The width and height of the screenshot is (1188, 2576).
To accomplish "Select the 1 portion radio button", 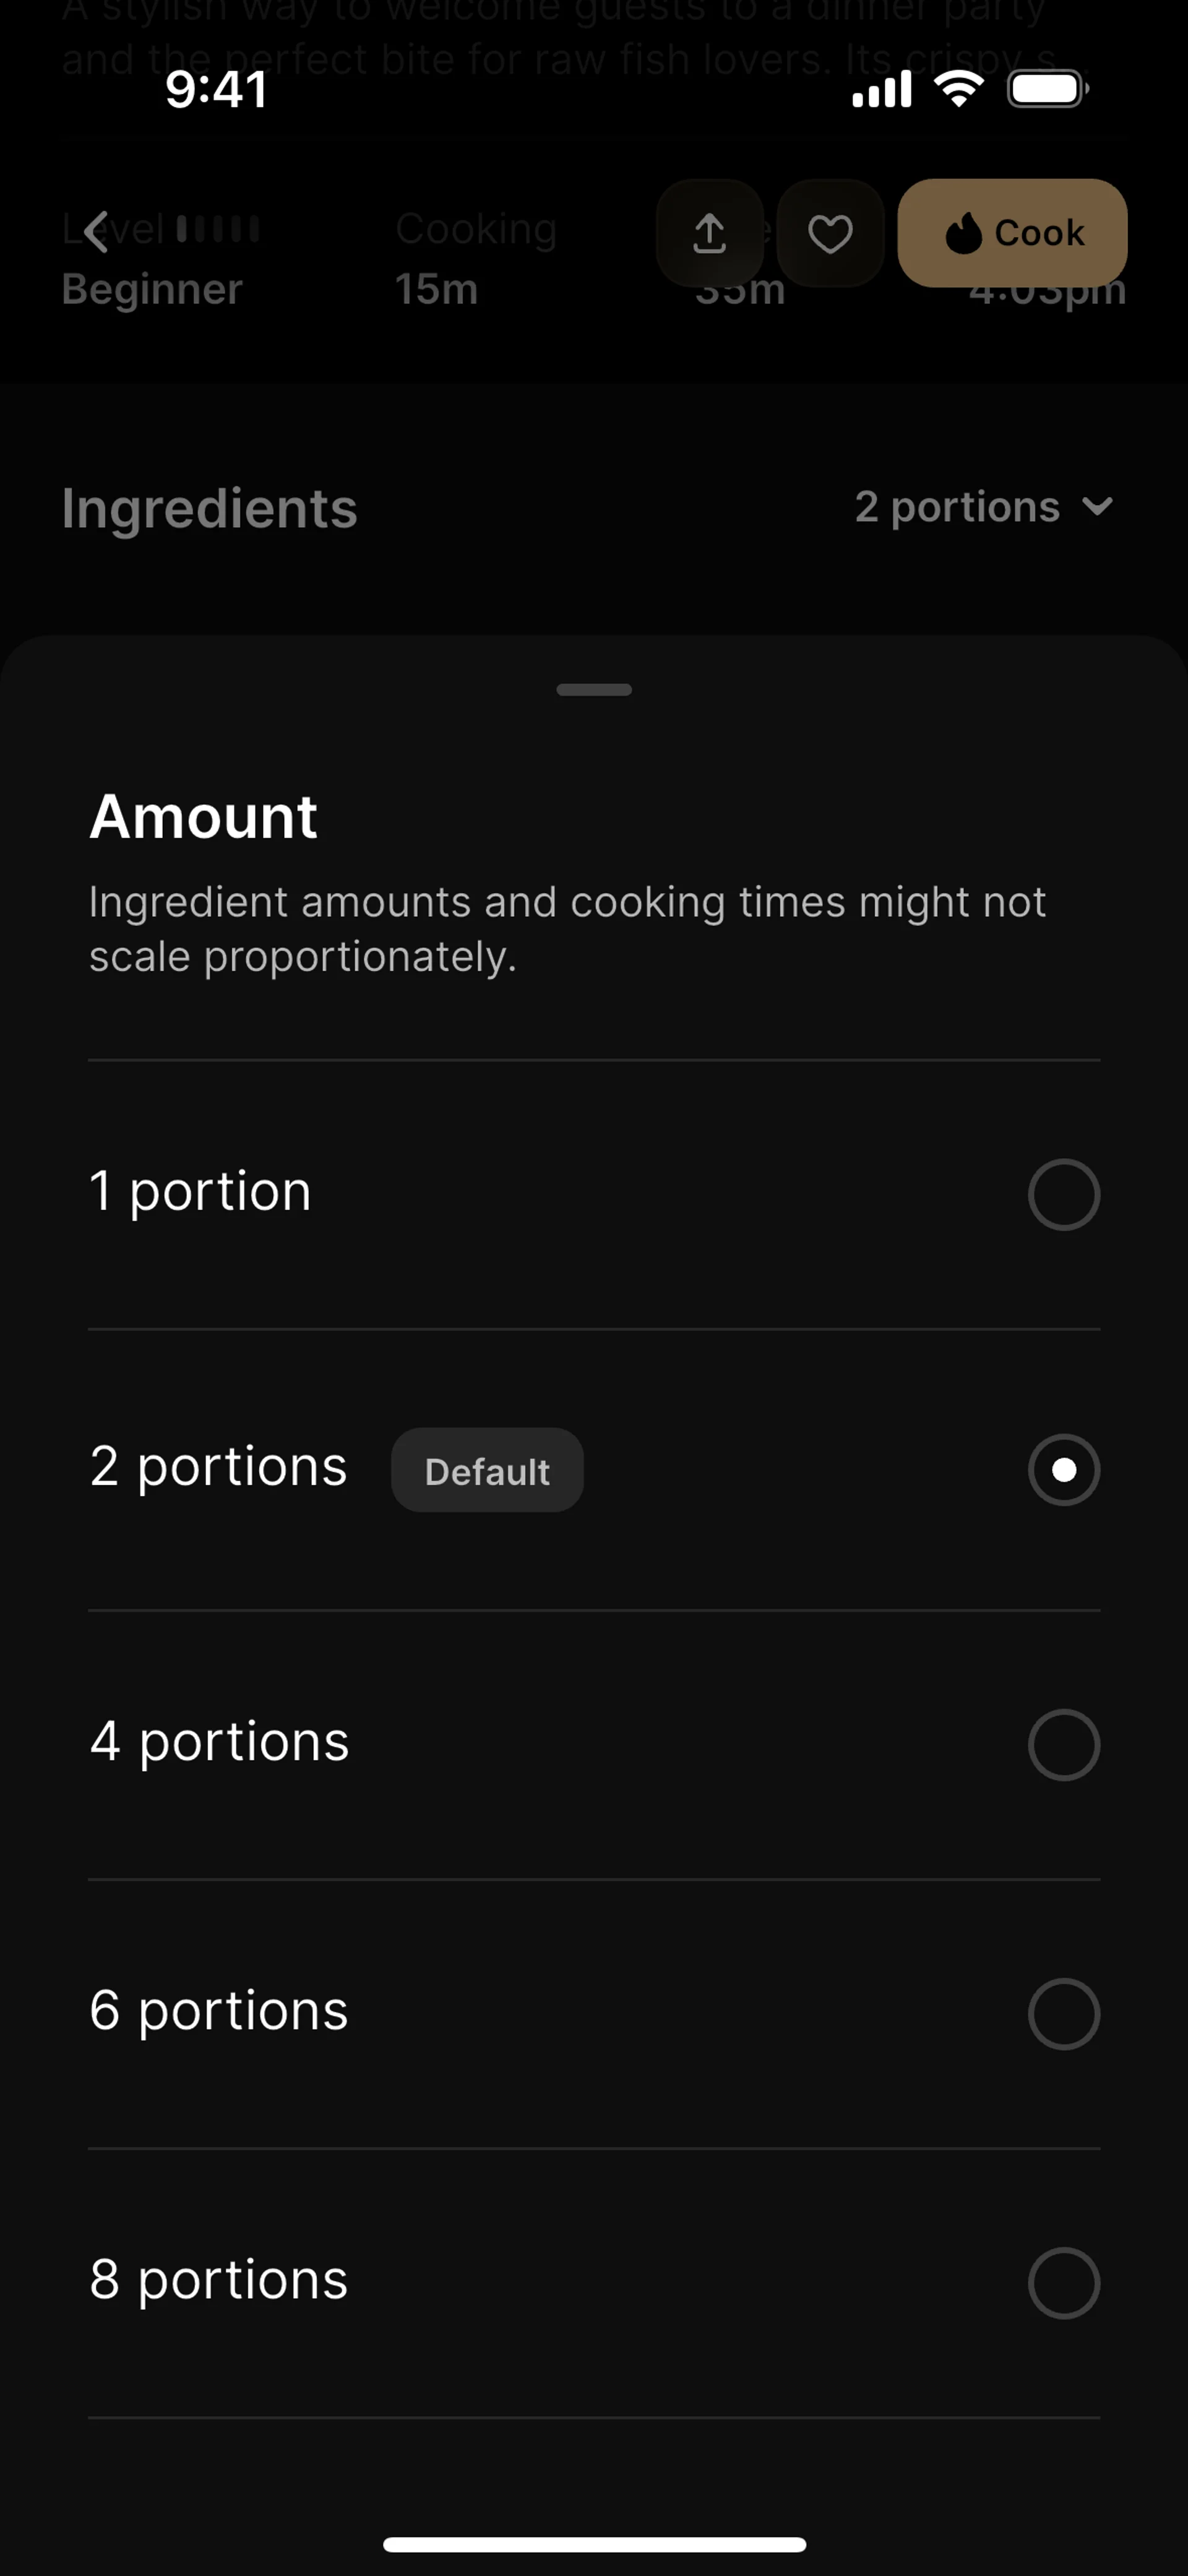I will pos(1063,1194).
